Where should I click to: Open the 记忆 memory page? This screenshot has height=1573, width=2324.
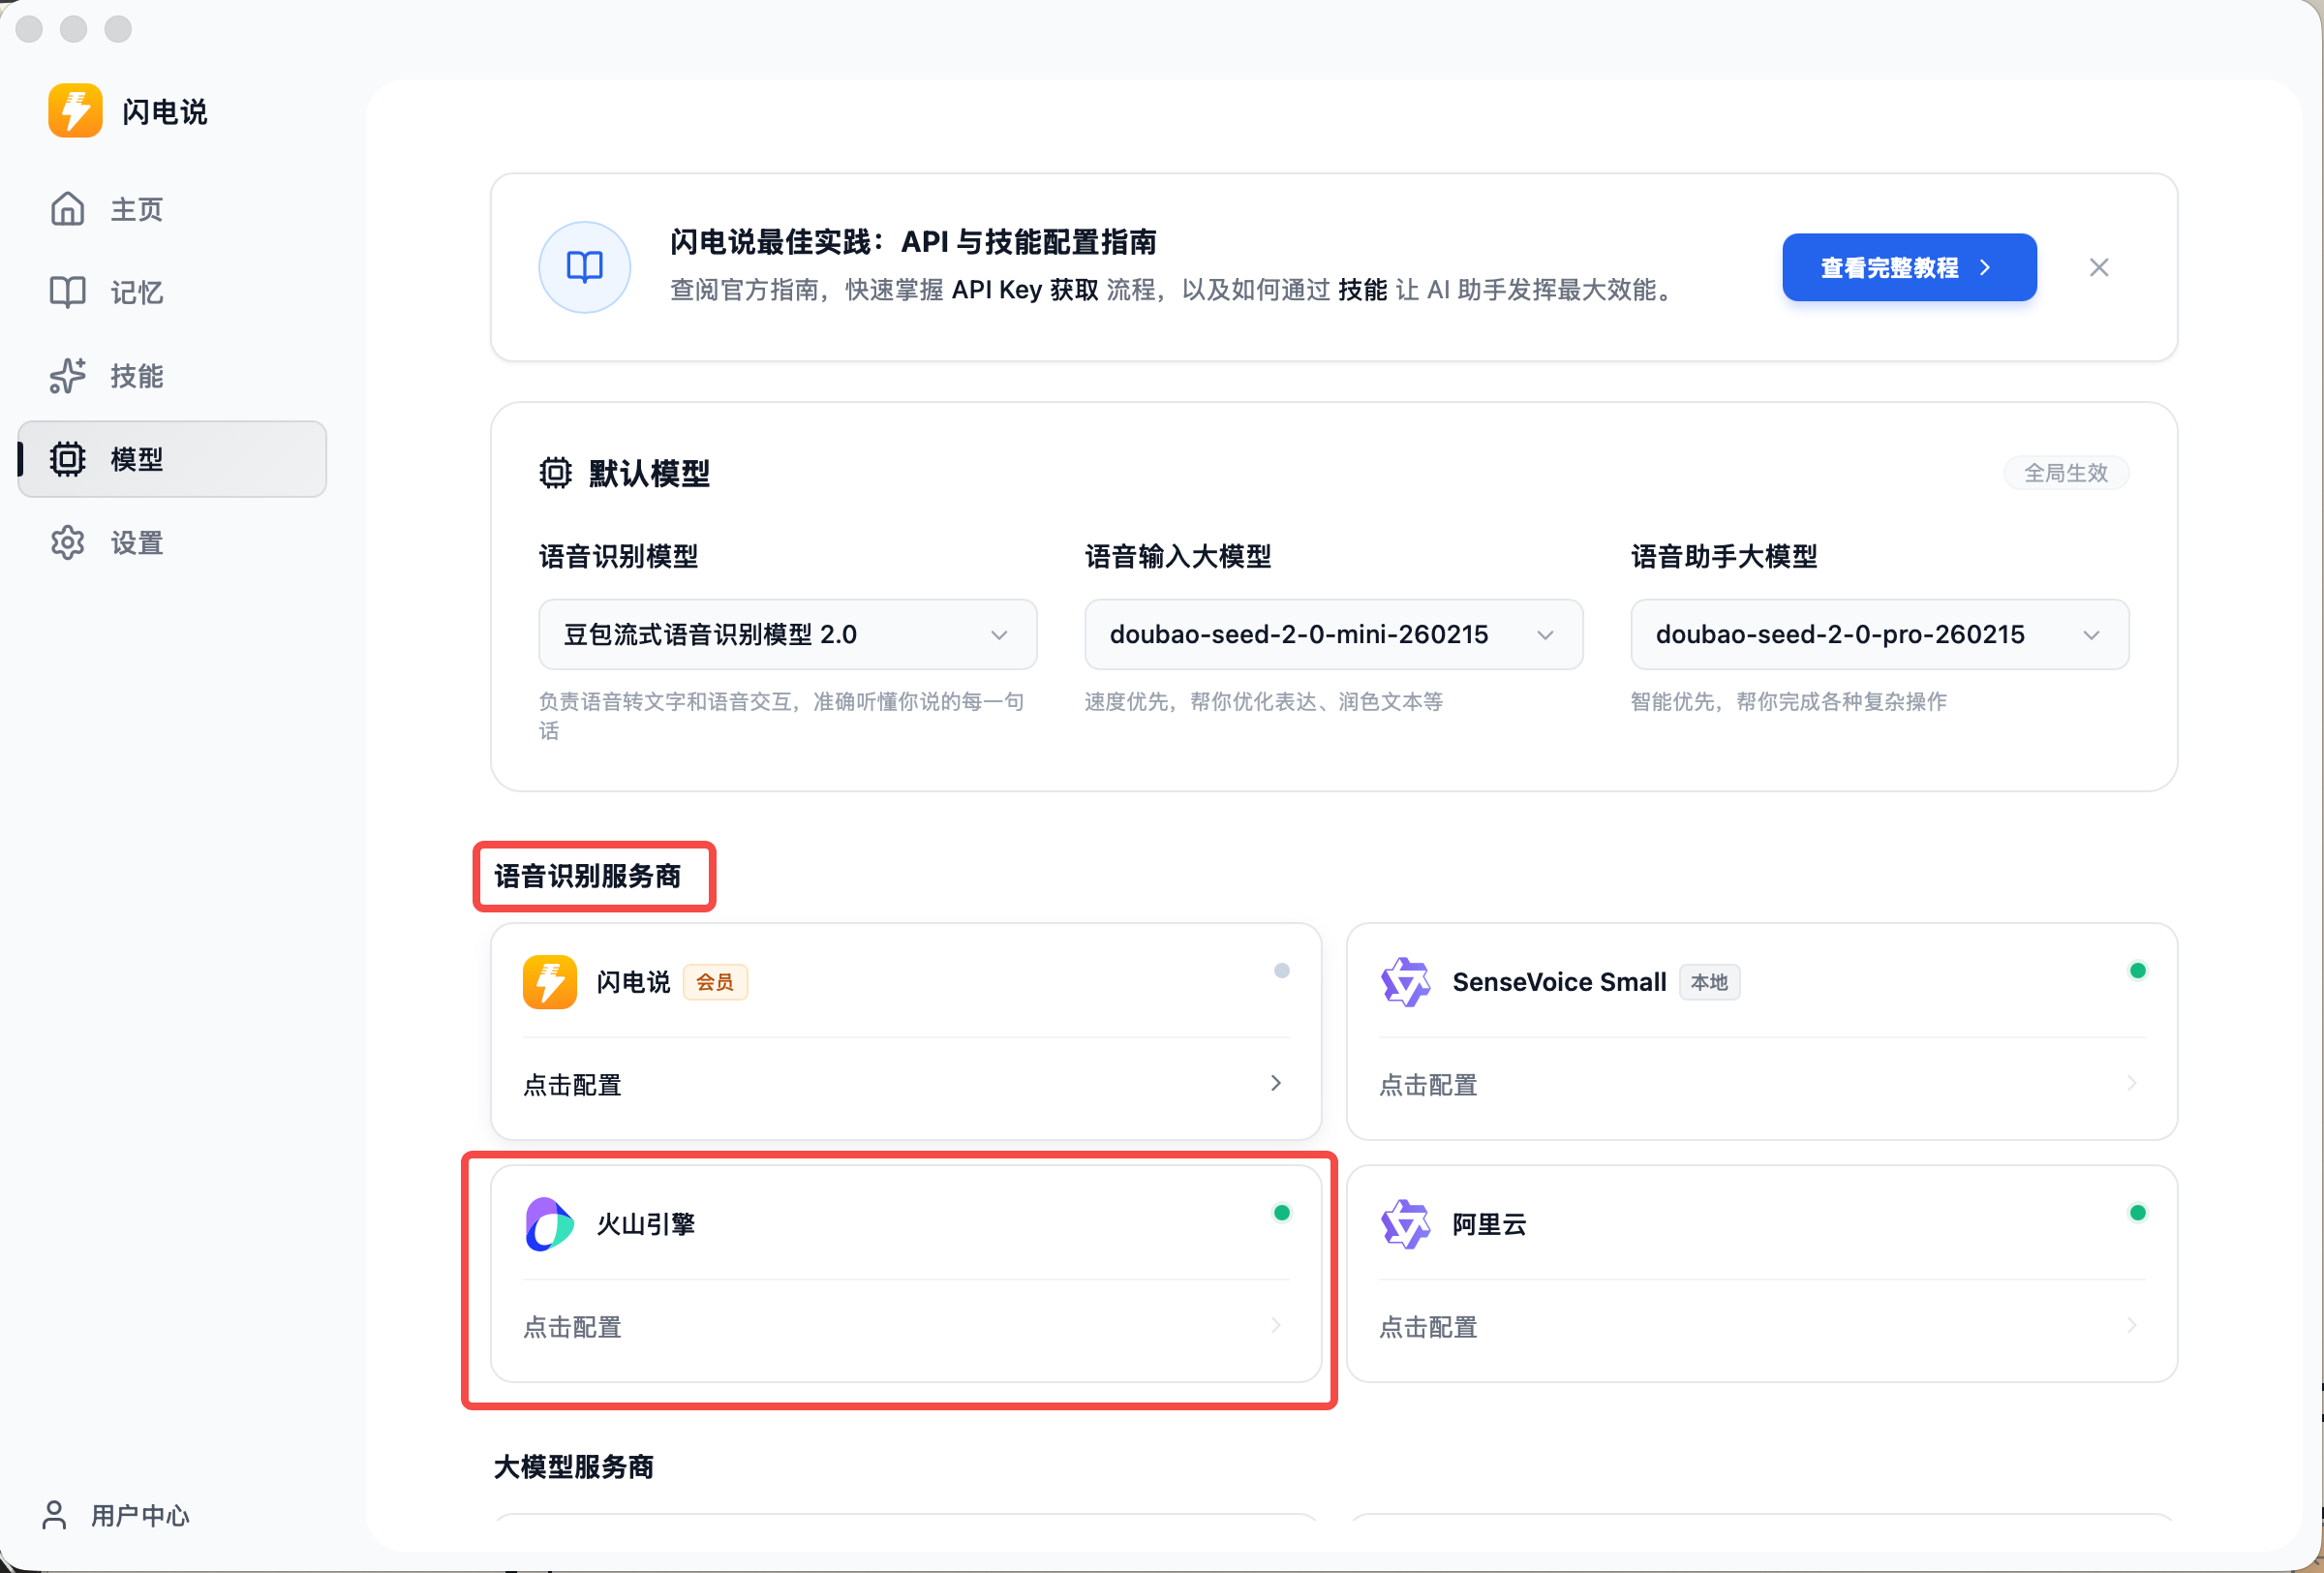coord(172,292)
